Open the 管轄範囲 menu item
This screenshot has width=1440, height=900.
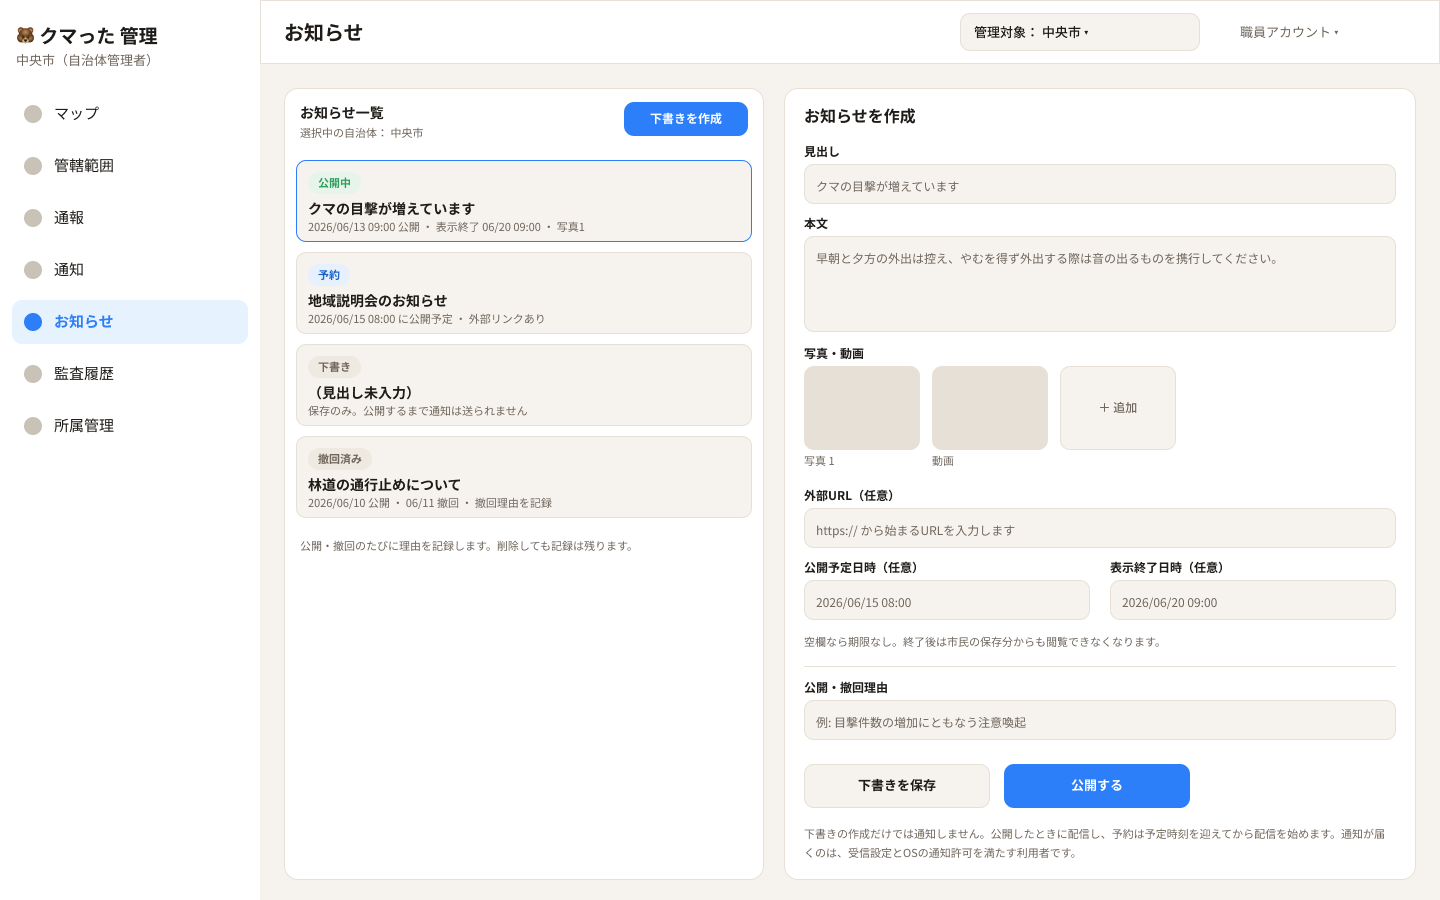pyautogui.click(x=130, y=166)
